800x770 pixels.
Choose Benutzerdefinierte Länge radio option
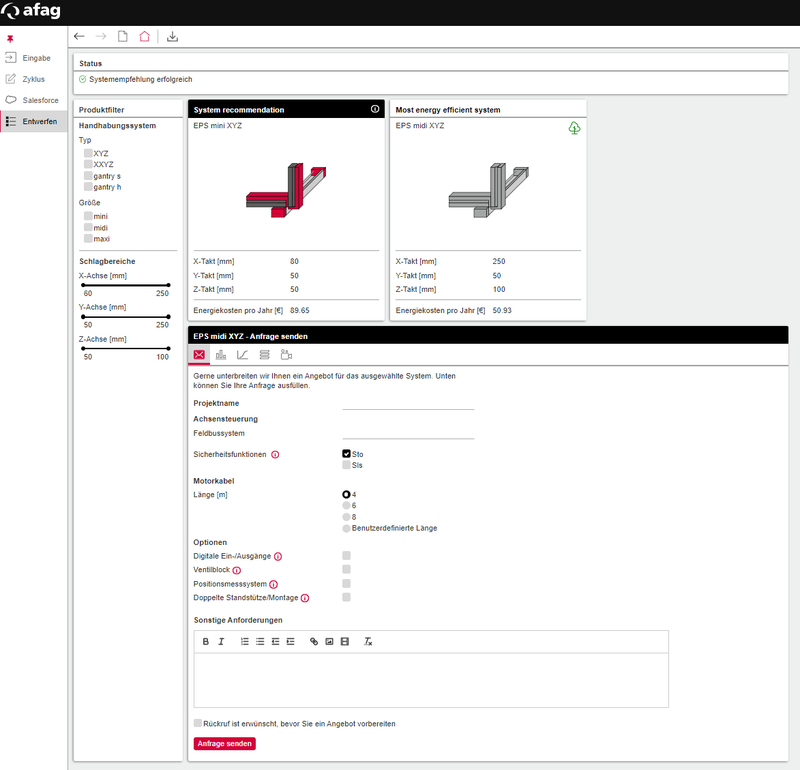(x=346, y=528)
